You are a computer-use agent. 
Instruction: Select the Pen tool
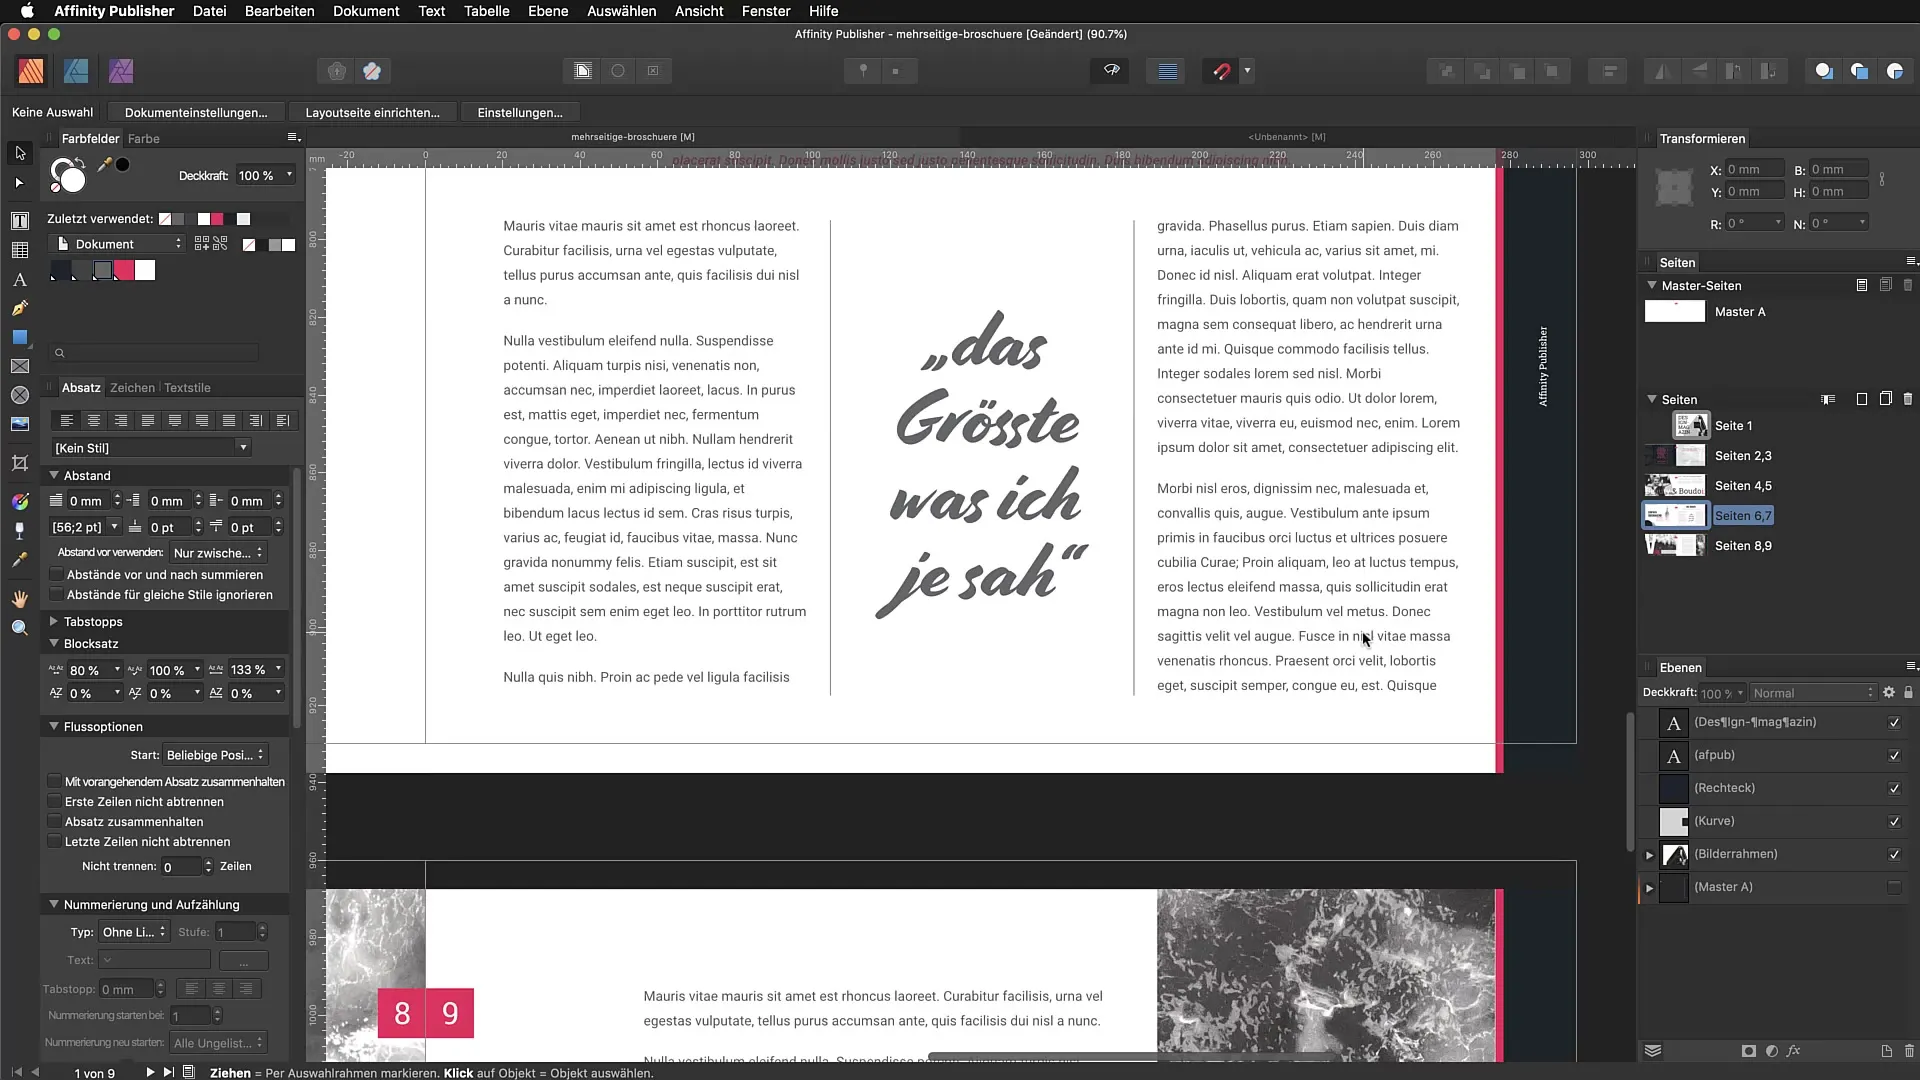[20, 309]
